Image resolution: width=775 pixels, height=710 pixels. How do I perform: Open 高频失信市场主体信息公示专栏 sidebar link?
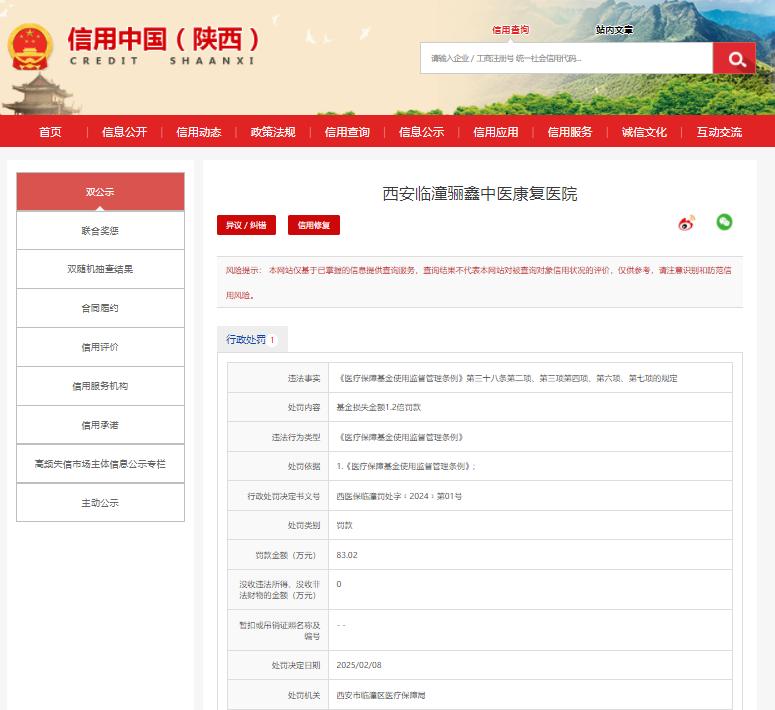click(100, 464)
